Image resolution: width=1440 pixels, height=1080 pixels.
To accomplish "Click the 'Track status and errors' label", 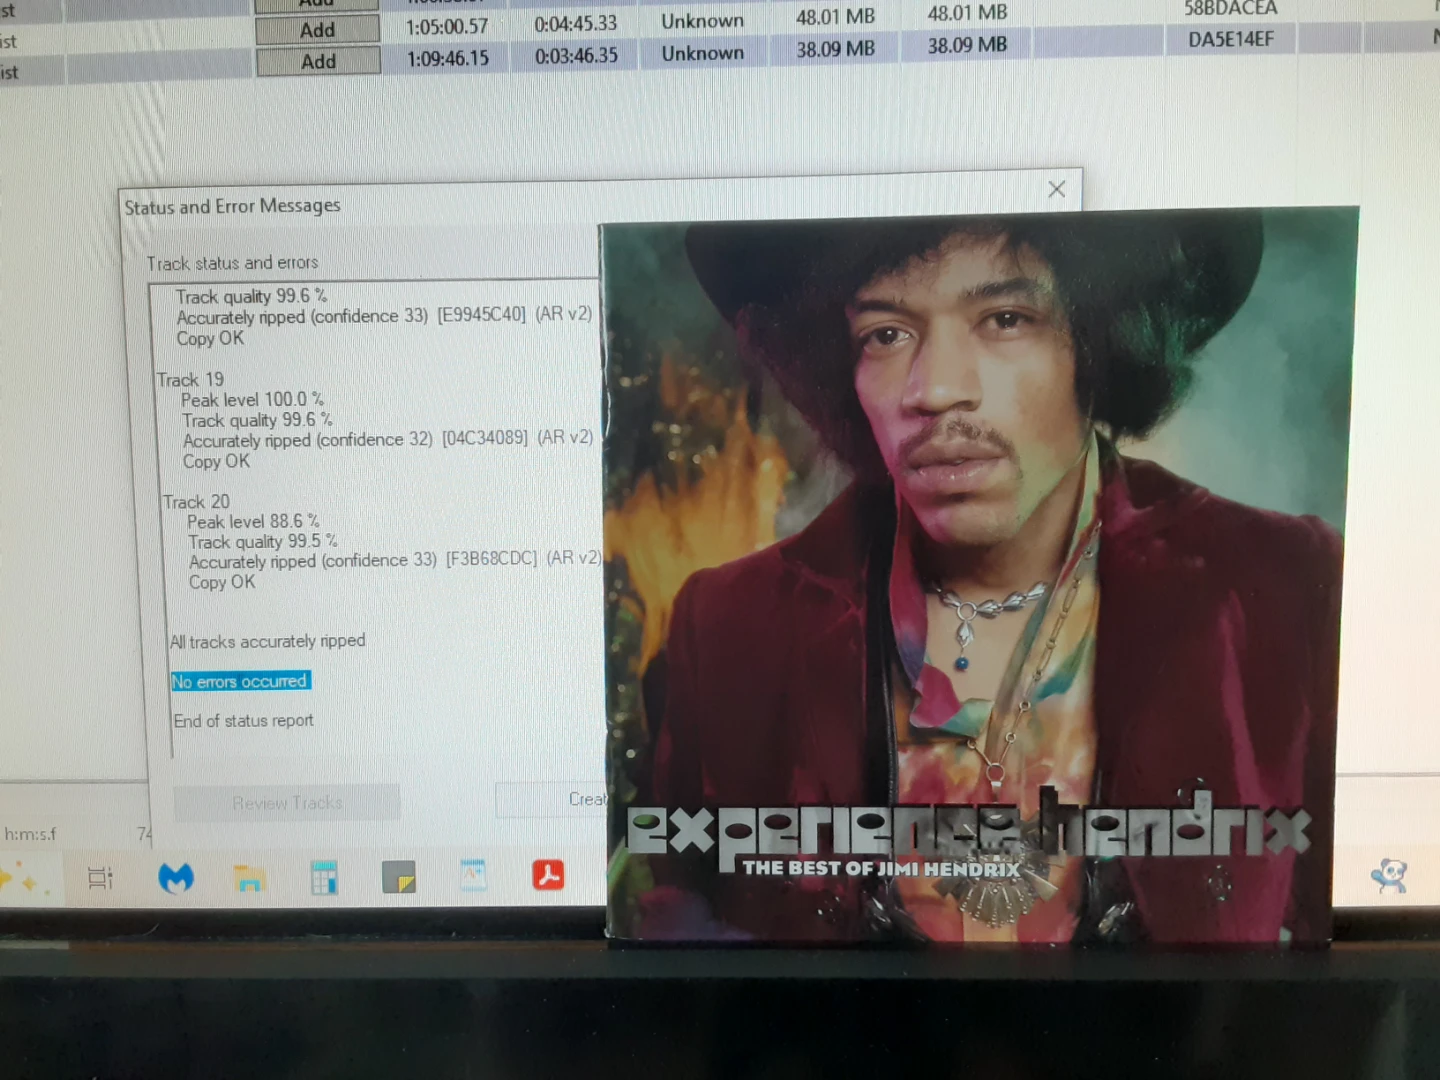I will 232,263.
